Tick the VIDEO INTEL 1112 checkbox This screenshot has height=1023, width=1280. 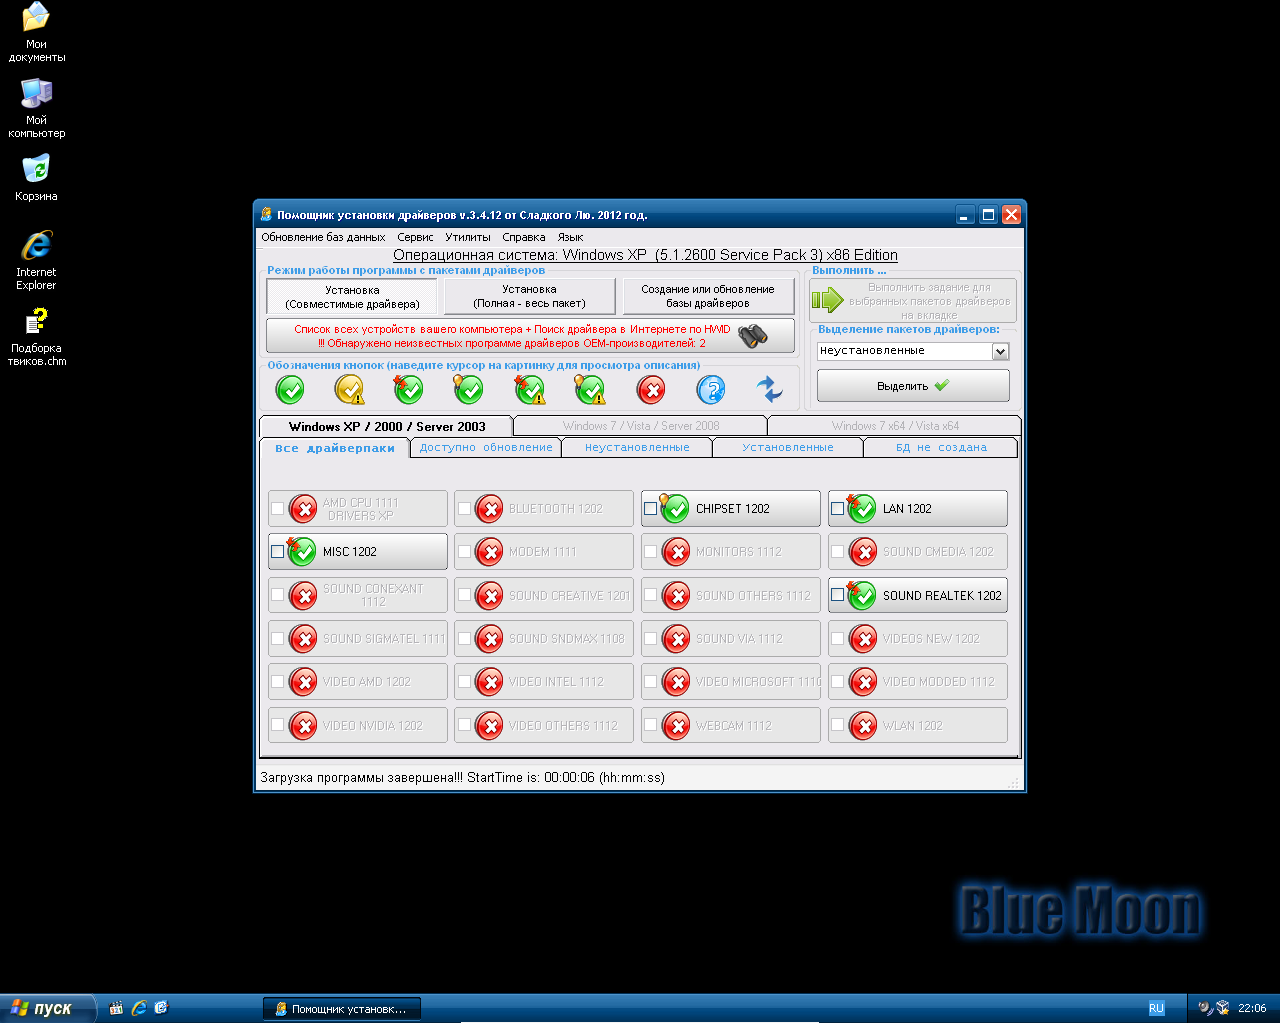[465, 682]
